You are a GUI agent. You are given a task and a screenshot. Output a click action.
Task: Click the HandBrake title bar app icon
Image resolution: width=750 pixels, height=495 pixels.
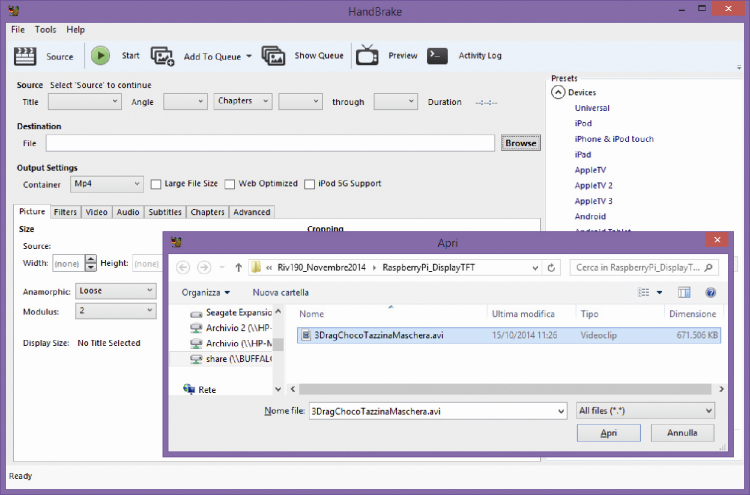click(x=14, y=11)
